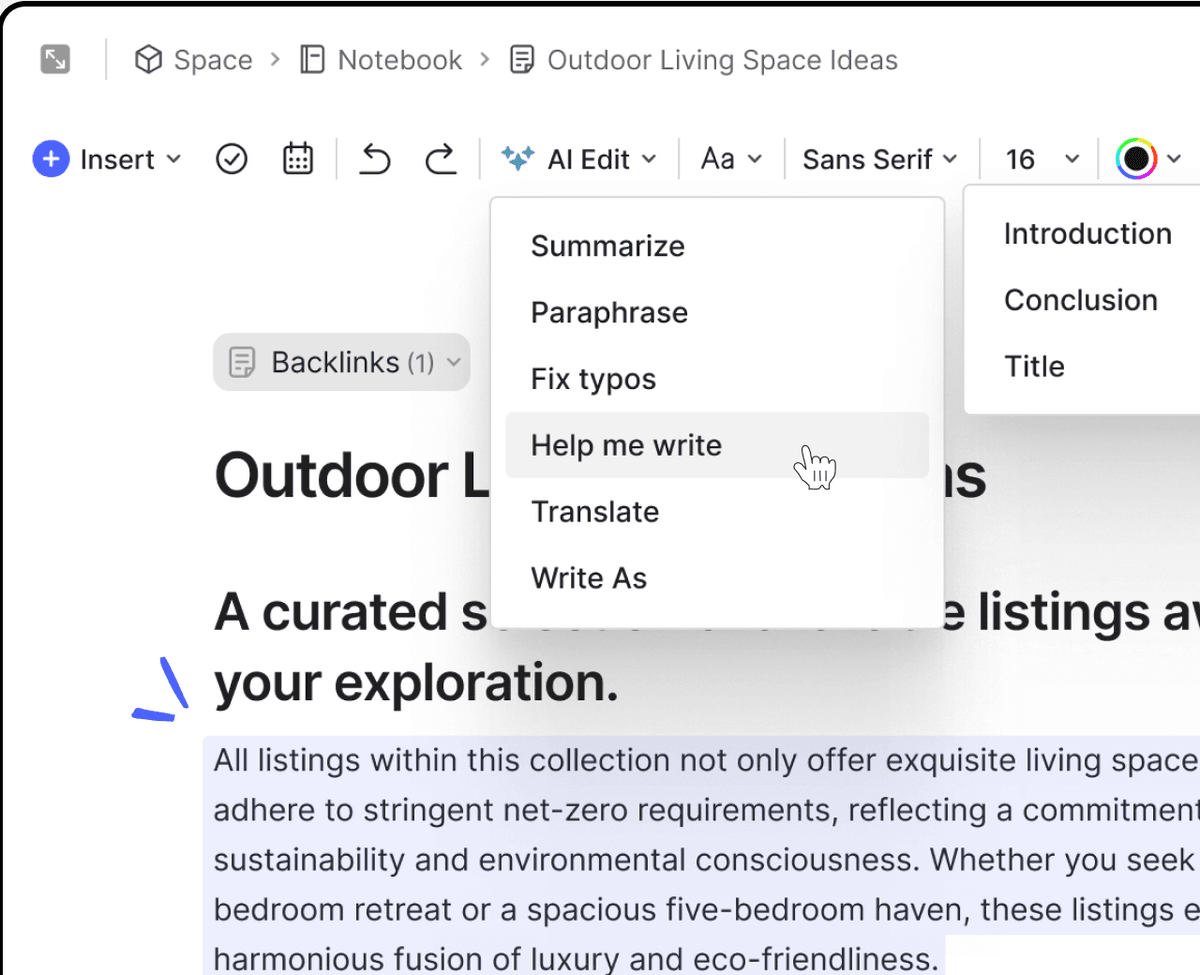
Task: Click the document icon before Outdoor Living Space Ideas
Action: tap(521, 60)
